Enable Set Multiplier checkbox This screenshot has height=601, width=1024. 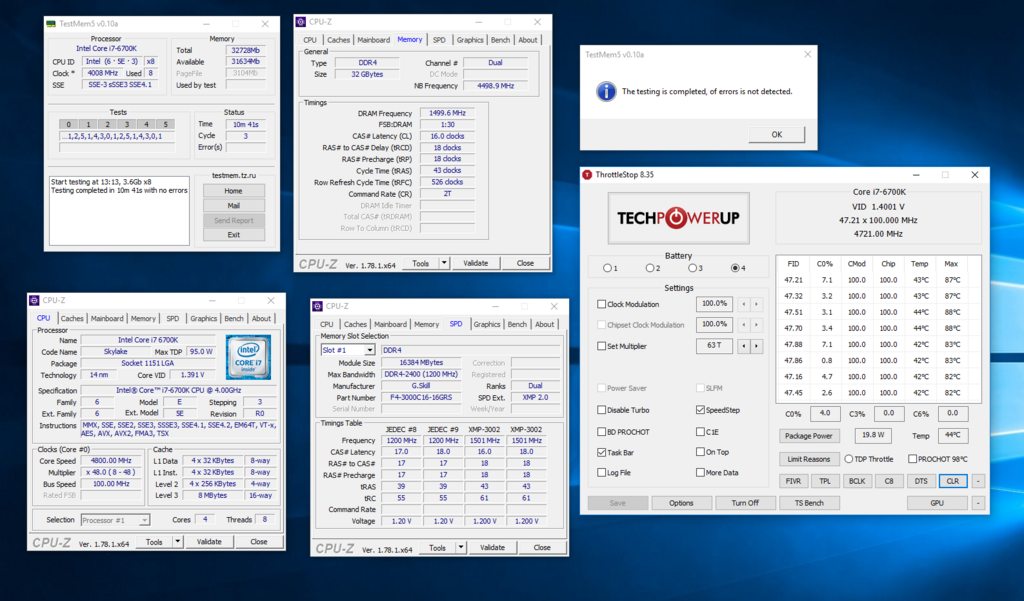pos(601,346)
